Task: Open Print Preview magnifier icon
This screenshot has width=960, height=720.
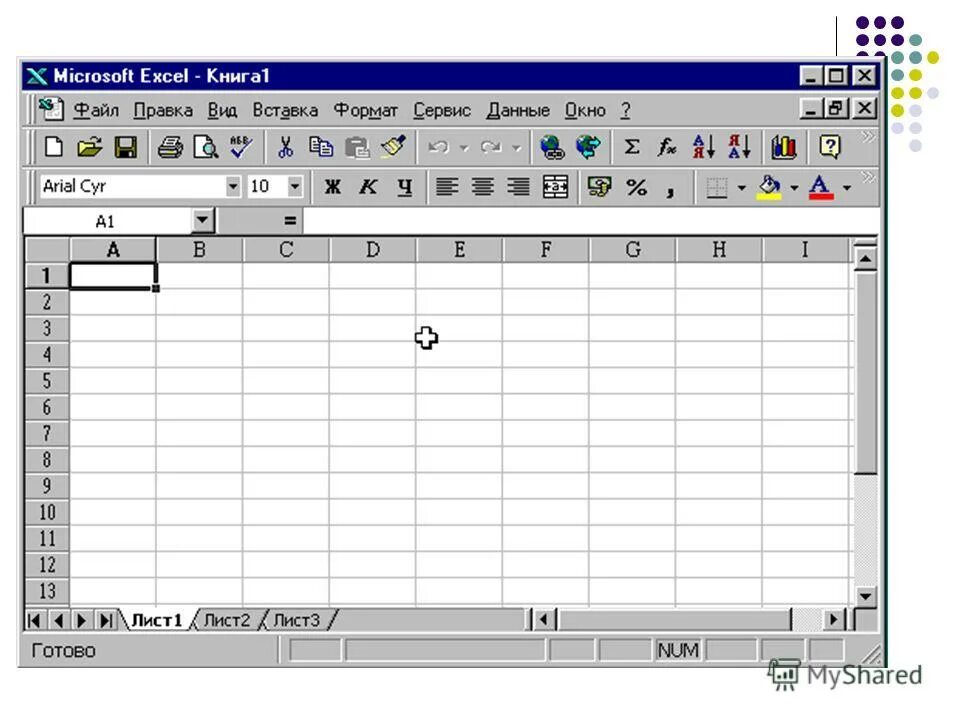Action: (205, 147)
